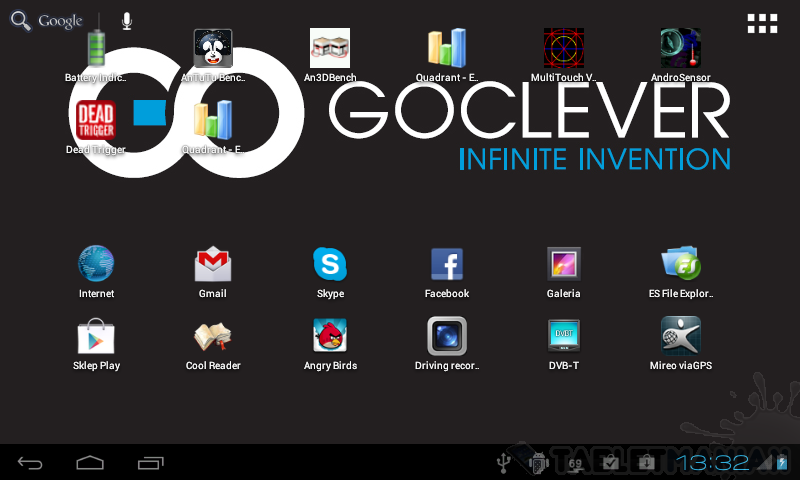Open the Gmail app
Image resolution: width=800 pixels, height=480 pixels.
click(213, 266)
